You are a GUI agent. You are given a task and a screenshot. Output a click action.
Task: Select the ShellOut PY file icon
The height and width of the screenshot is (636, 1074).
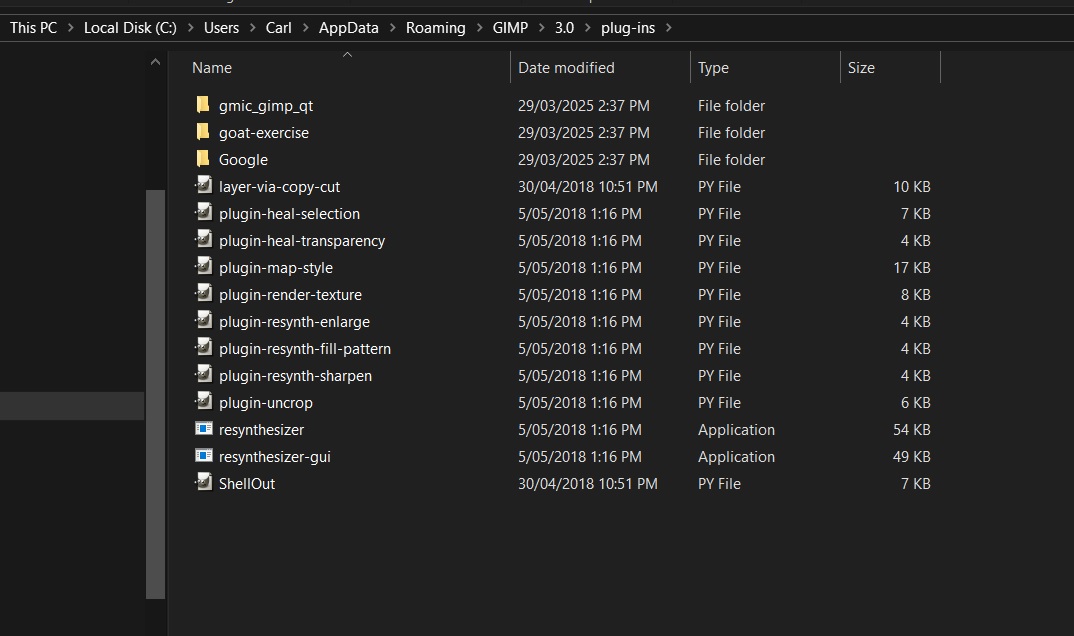[203, 483]
